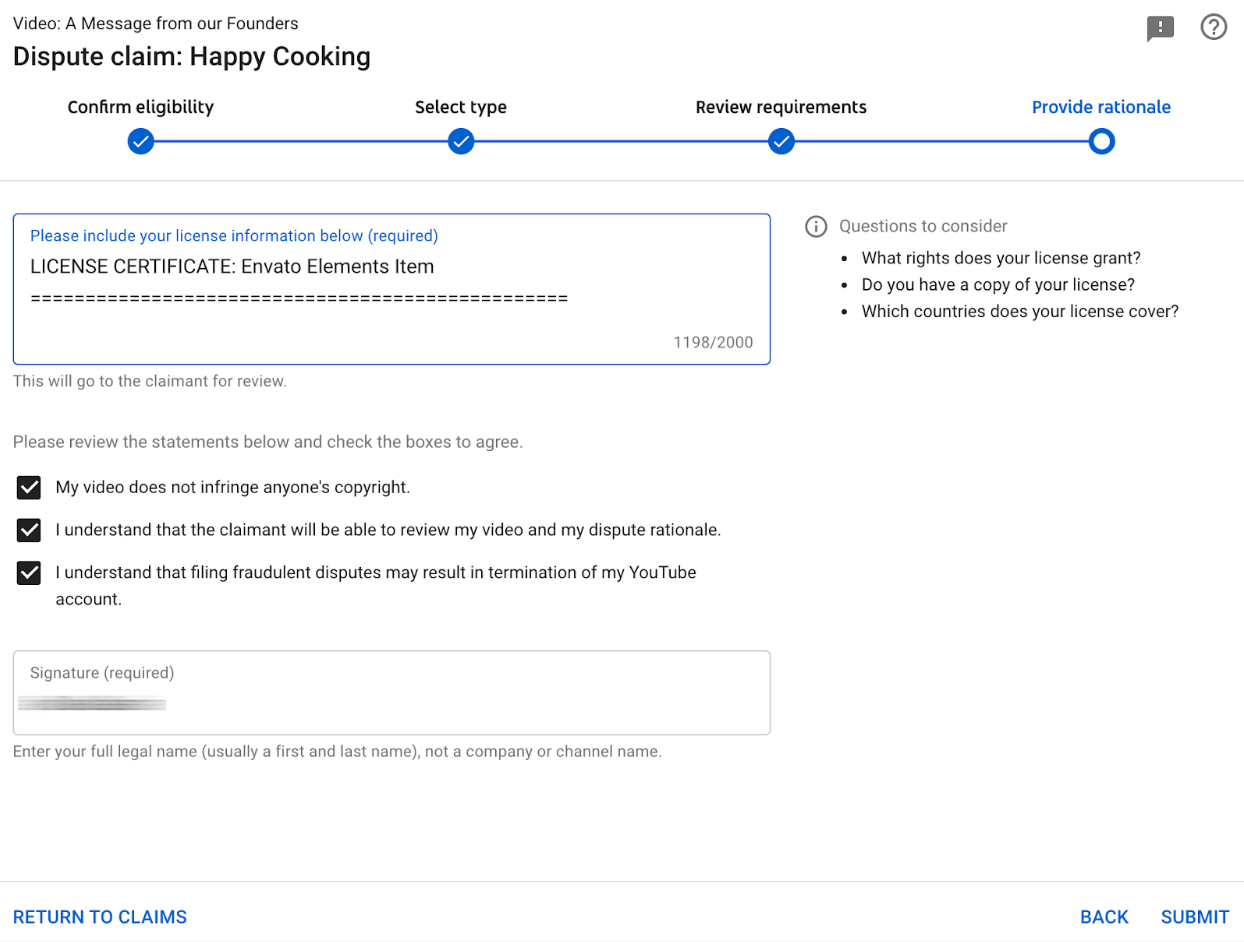Viewport: 1244px width, 942px height.
Task: Select the Confirm eligibility step label
Action: (141, 107)
